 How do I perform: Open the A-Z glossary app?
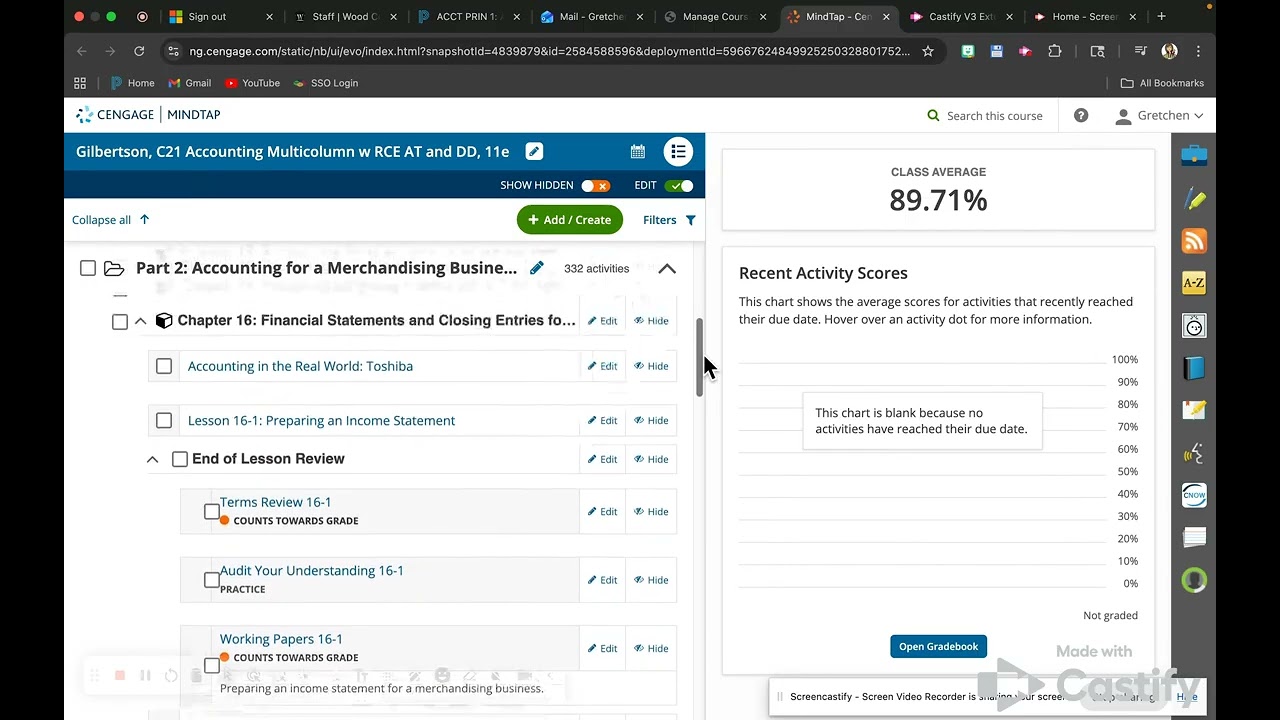1194,283
